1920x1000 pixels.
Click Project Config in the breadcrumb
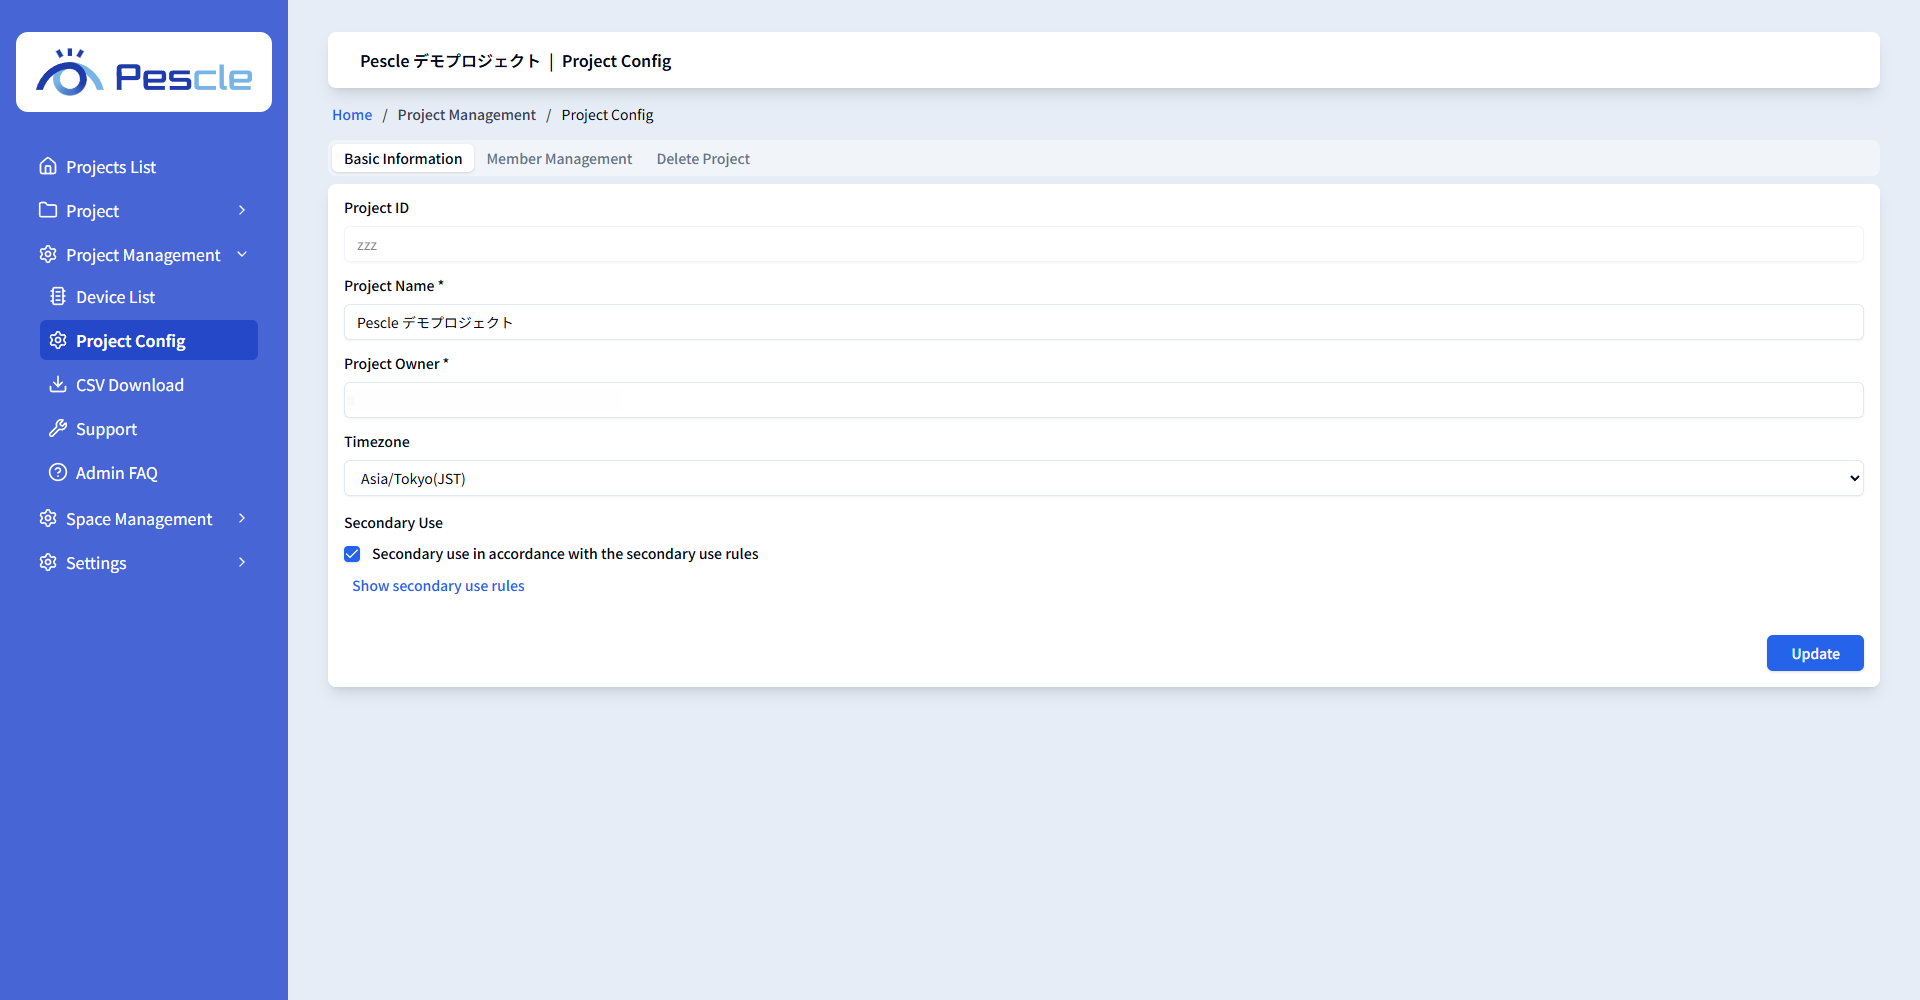point(607,115)
